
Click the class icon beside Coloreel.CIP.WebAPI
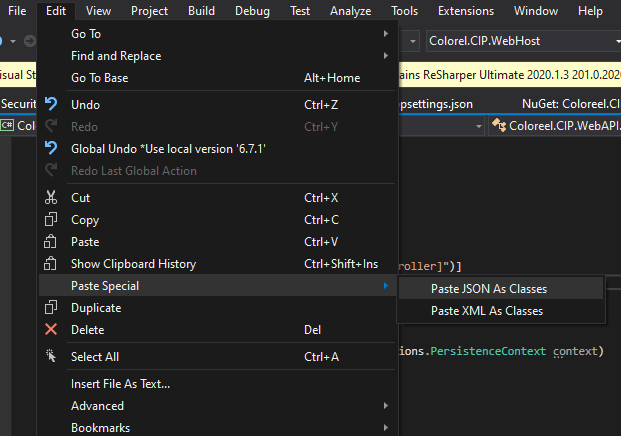click(x=499, y=126)
